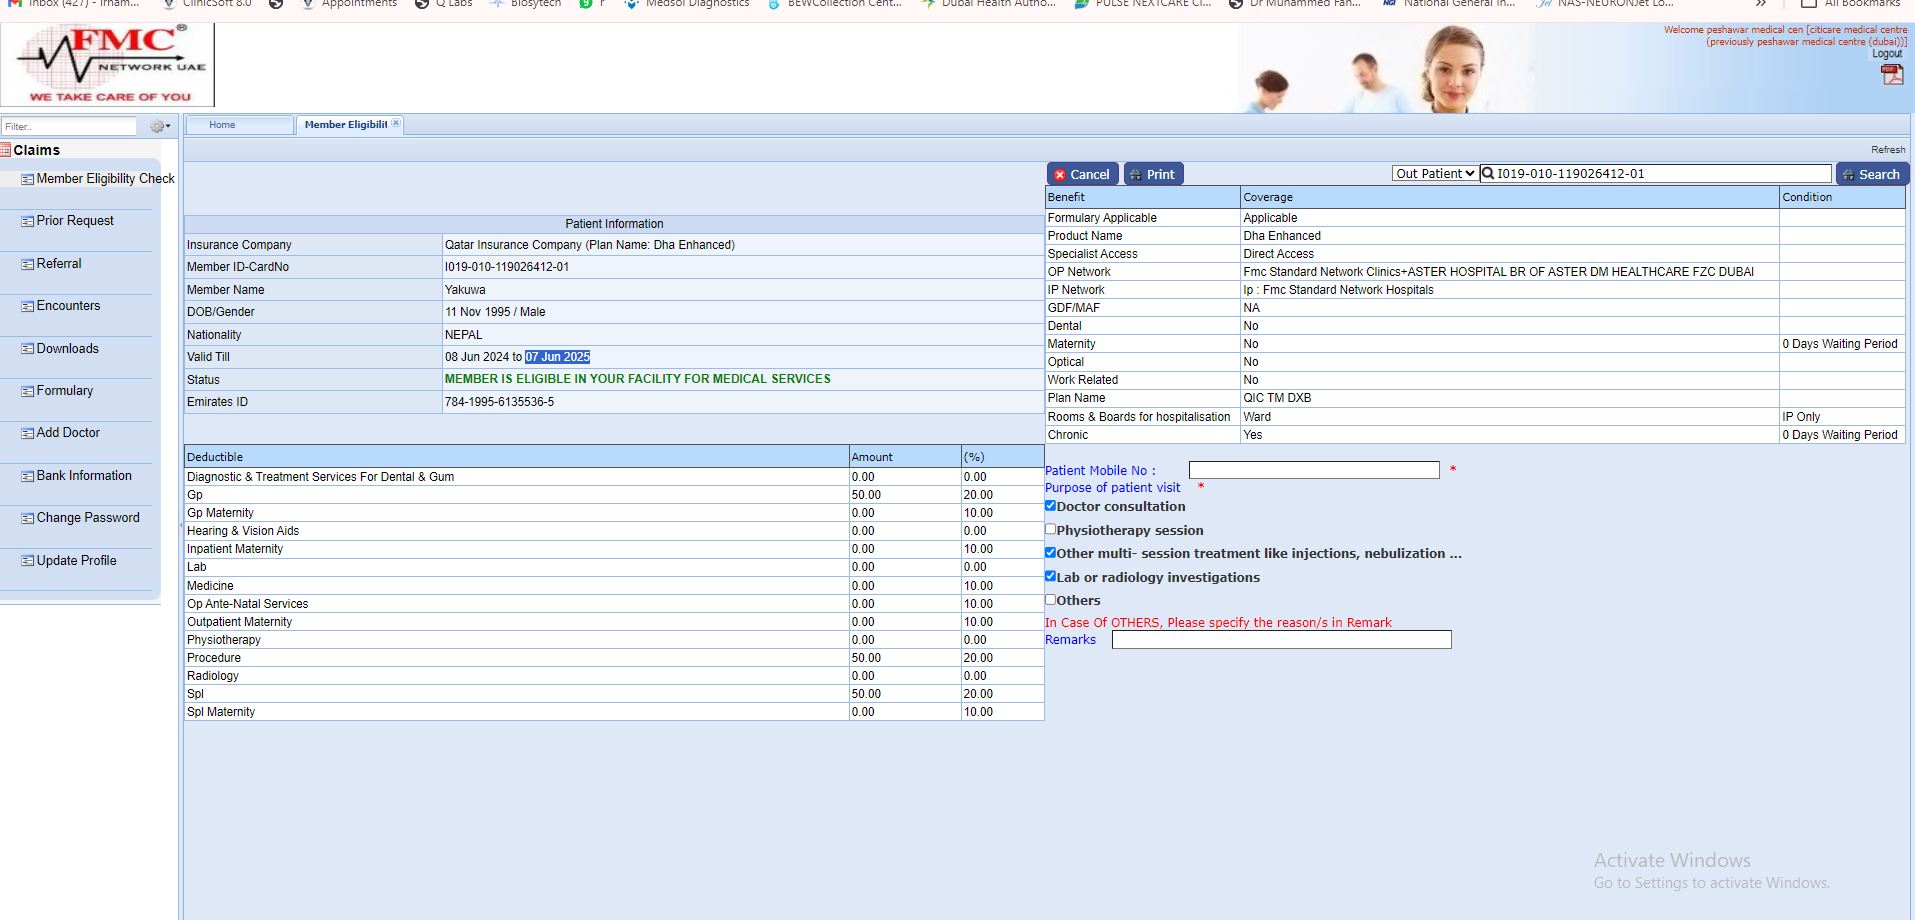This screenshot has width=1915, height=920.
Task: Click the Encounters sidebar icon
Action: tap(28, 306)
